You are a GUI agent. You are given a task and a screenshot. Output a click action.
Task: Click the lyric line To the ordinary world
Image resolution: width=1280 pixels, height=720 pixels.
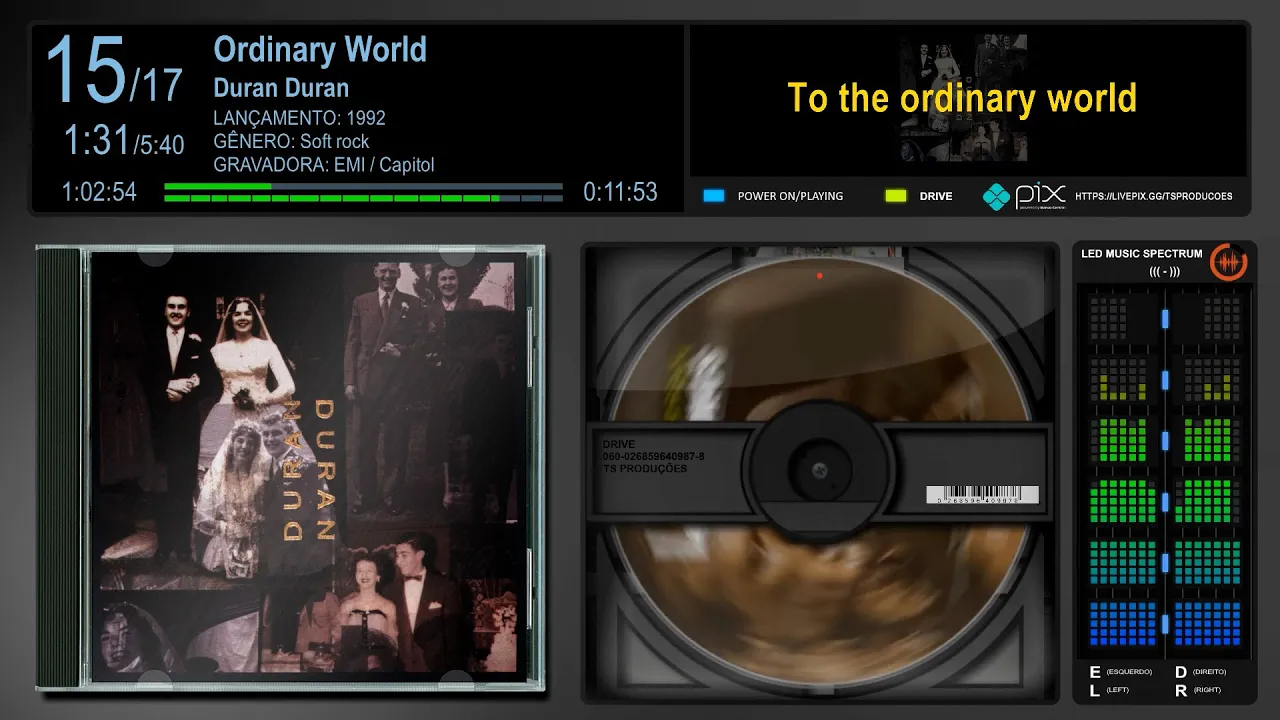pos(962,98)
